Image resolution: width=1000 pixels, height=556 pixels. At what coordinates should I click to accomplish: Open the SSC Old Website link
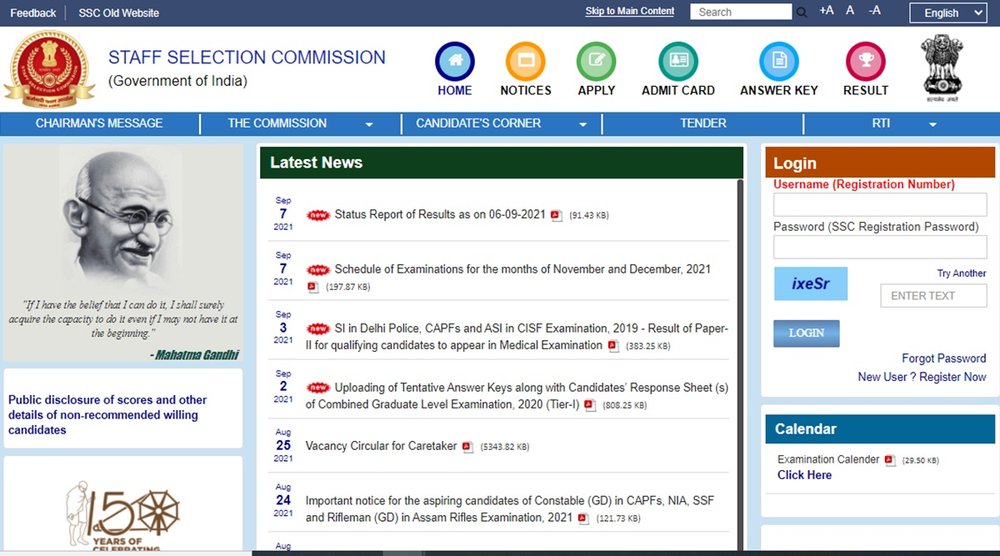coord(119,13)
